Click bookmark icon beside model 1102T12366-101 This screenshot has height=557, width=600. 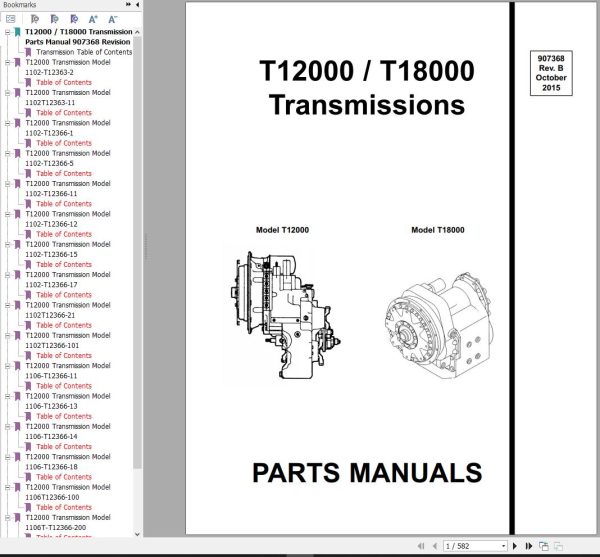pyautogui.click(x=18, y=336)
